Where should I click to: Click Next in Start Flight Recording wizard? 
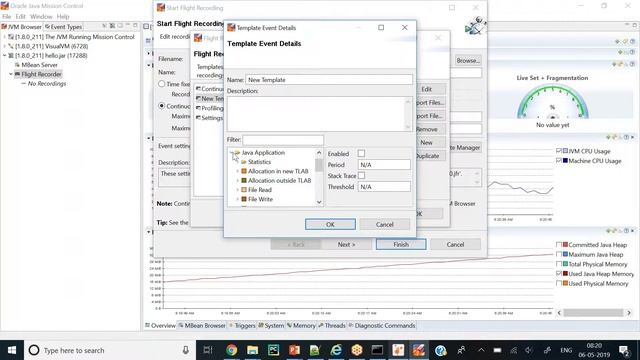(346, 244)
